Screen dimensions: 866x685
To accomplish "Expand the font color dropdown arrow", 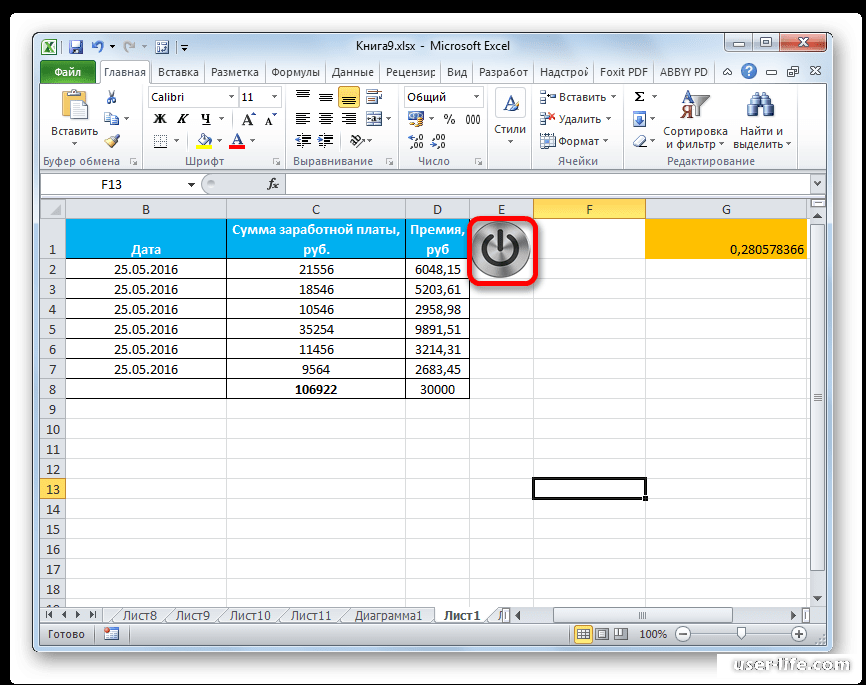I will coord(253,141).
